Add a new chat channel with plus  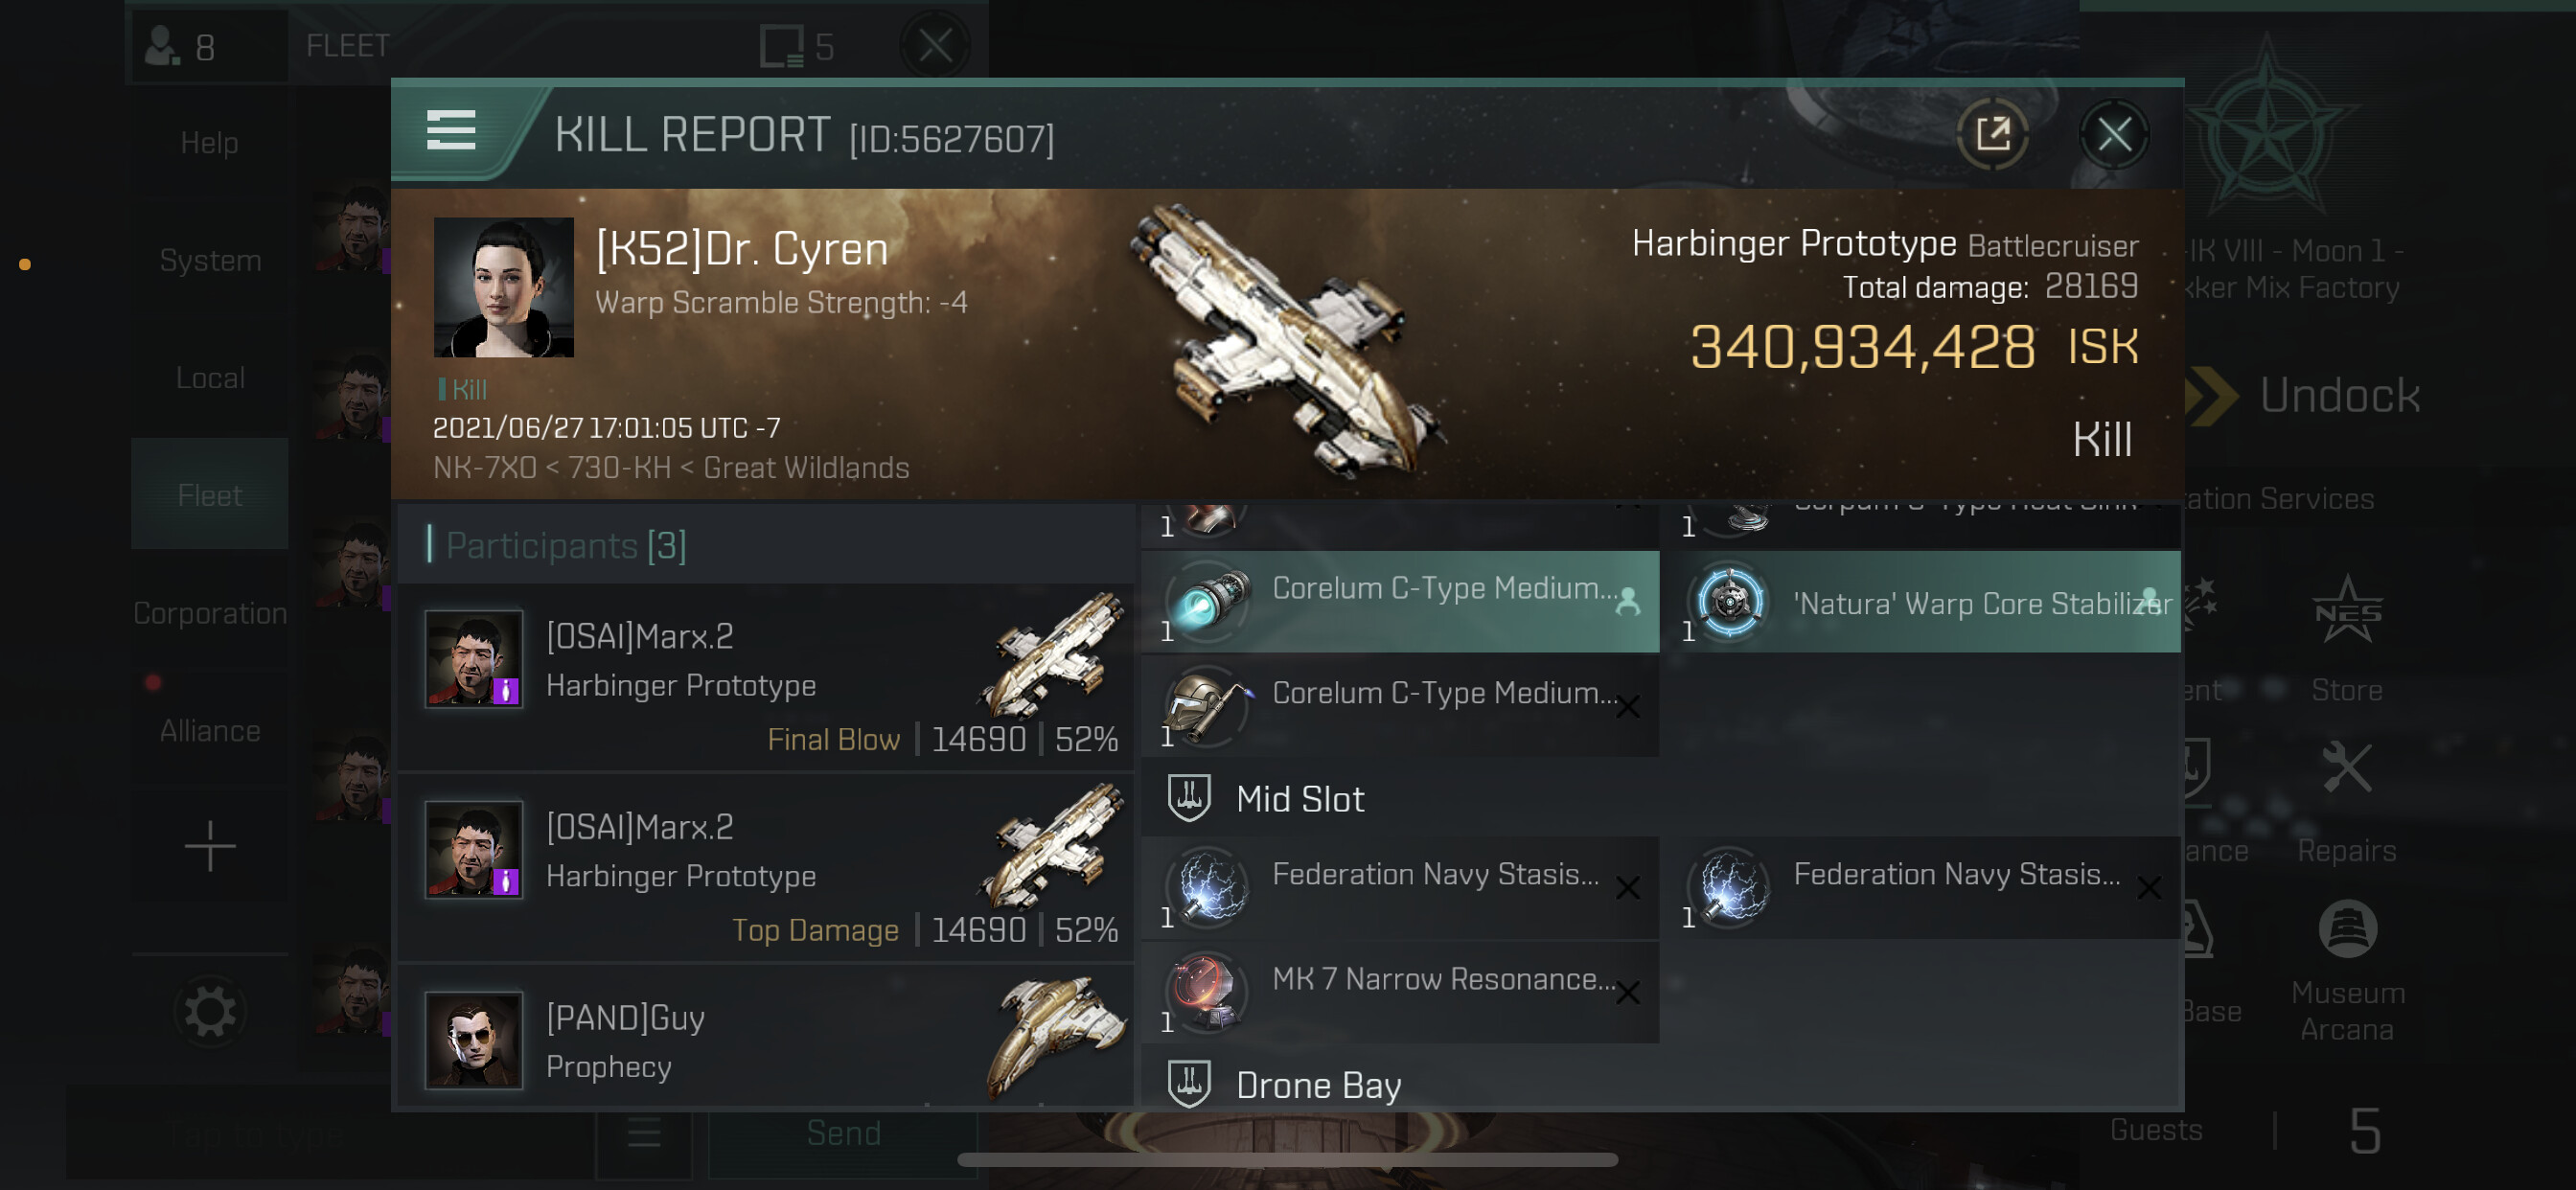pos(210,846)
